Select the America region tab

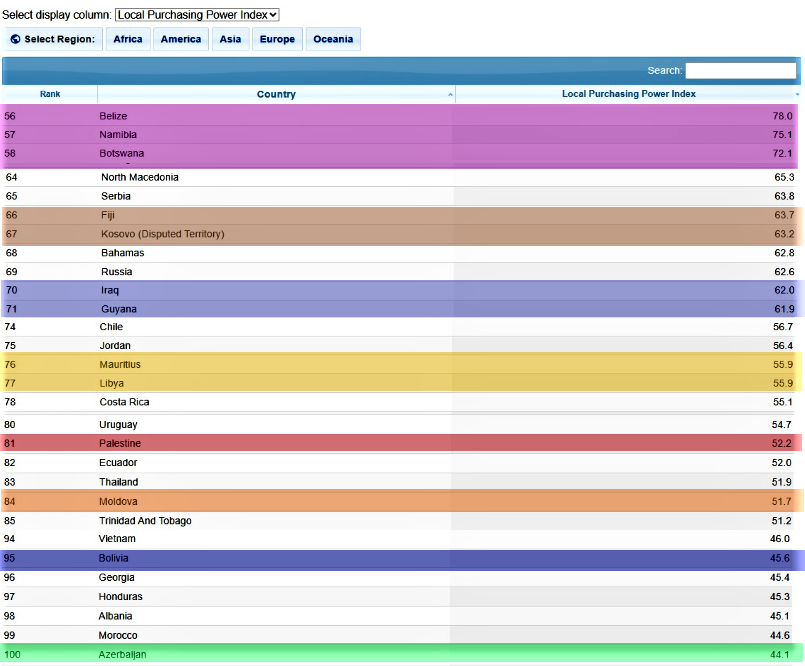(181, 39)
